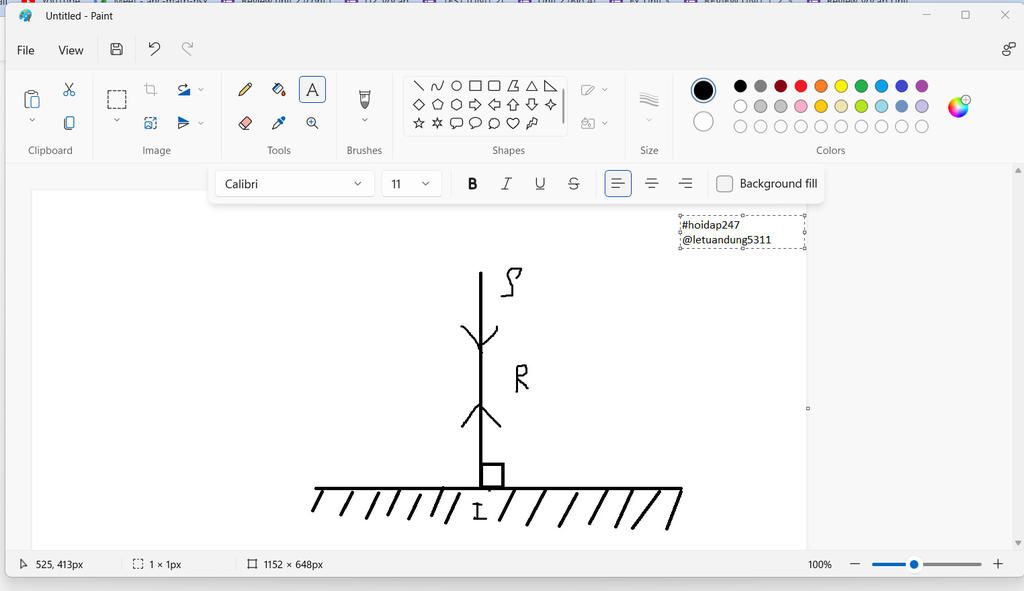Screen dimensions: 1024x591
Task: Click the Cut scissors icon
Action: (x=69, y=89)
